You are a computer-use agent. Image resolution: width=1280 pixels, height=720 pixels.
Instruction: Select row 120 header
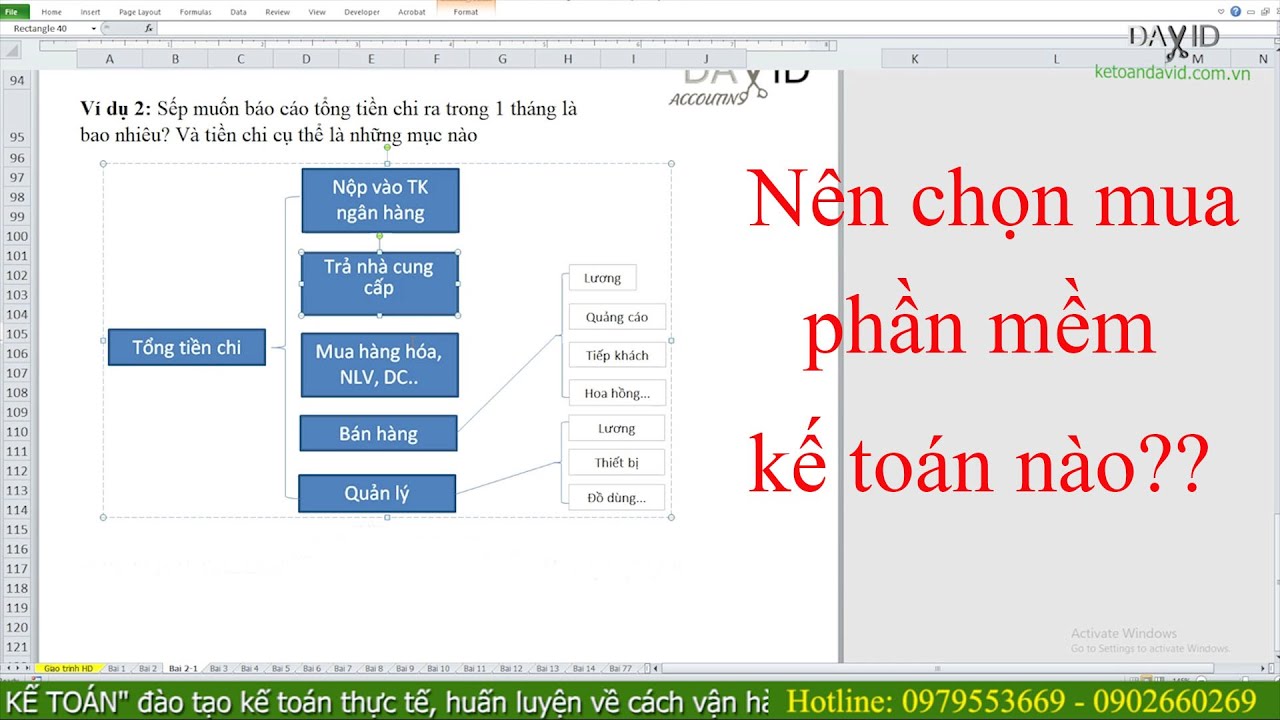(17, 628)
